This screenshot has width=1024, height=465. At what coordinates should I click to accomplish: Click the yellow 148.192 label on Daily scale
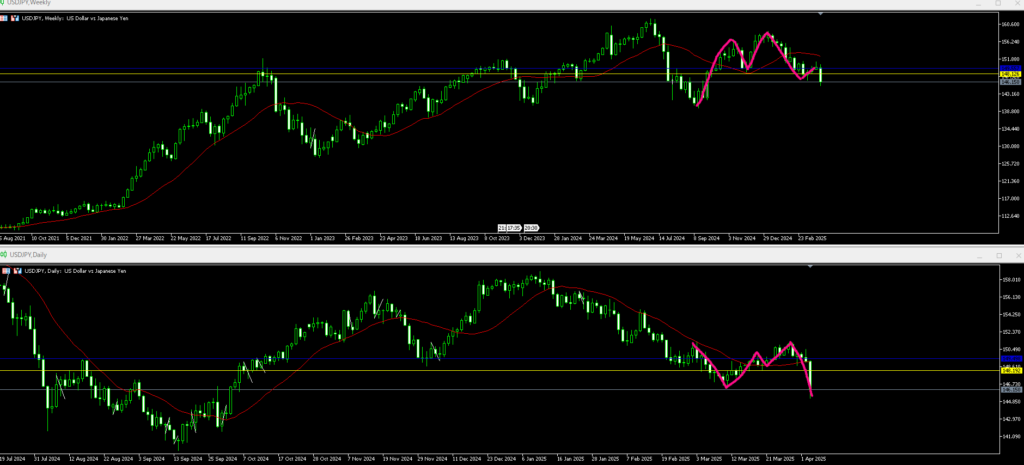[1010, 370]
